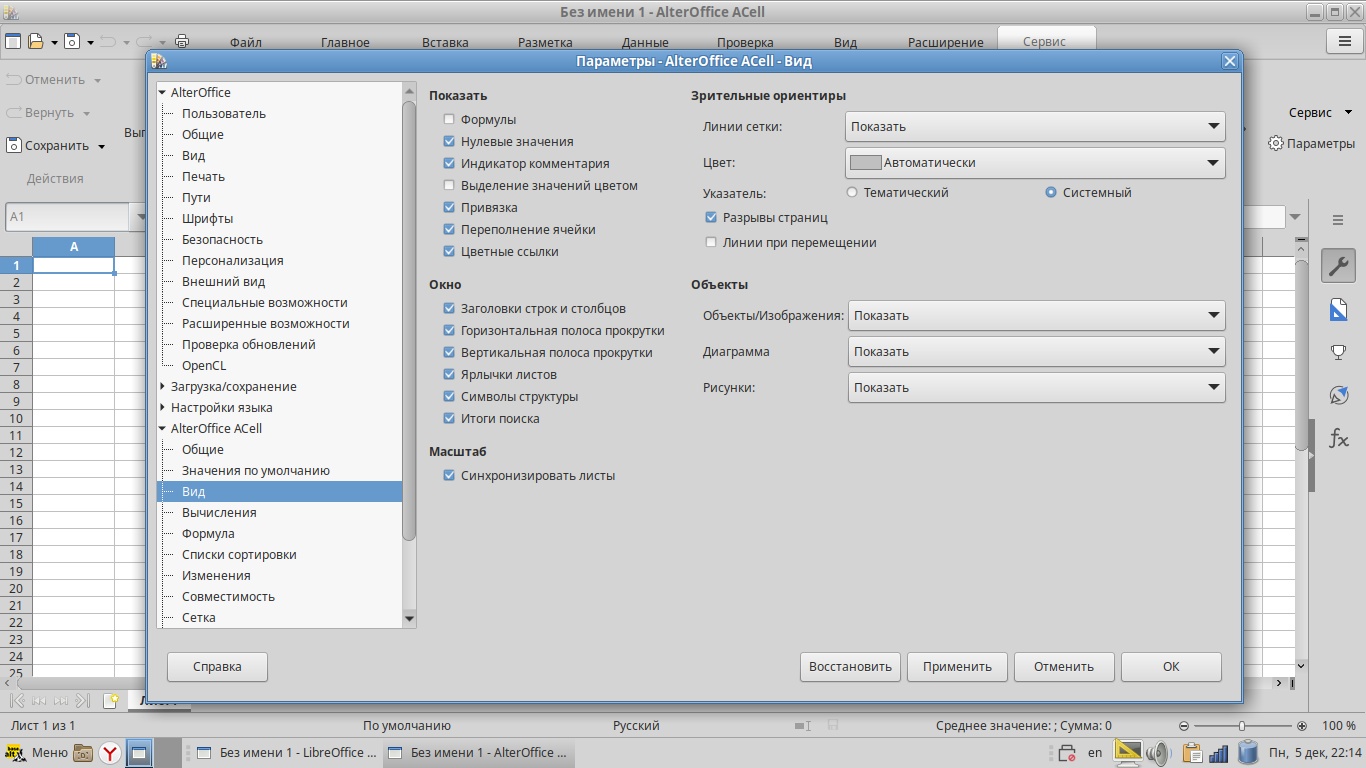The height and width of the screenshot is (768, 1366).
Task: Click the Отменить button in dialog
Action: [x=1064, y=666]
